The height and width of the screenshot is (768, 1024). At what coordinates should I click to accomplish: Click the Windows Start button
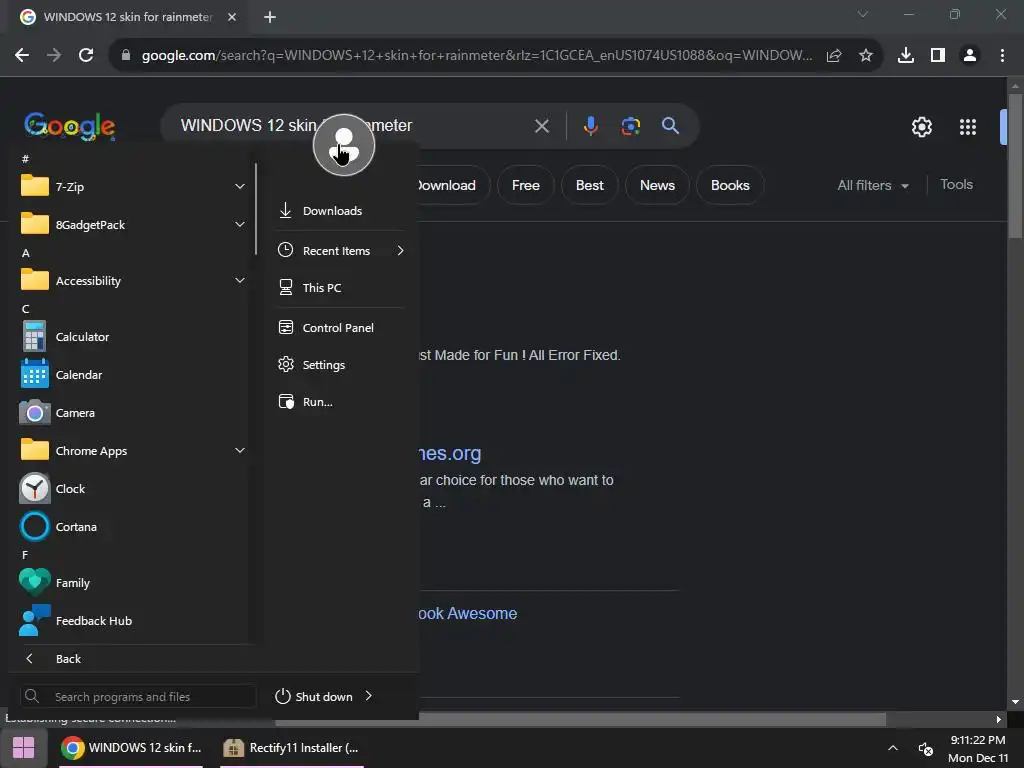tap(24, 748)
